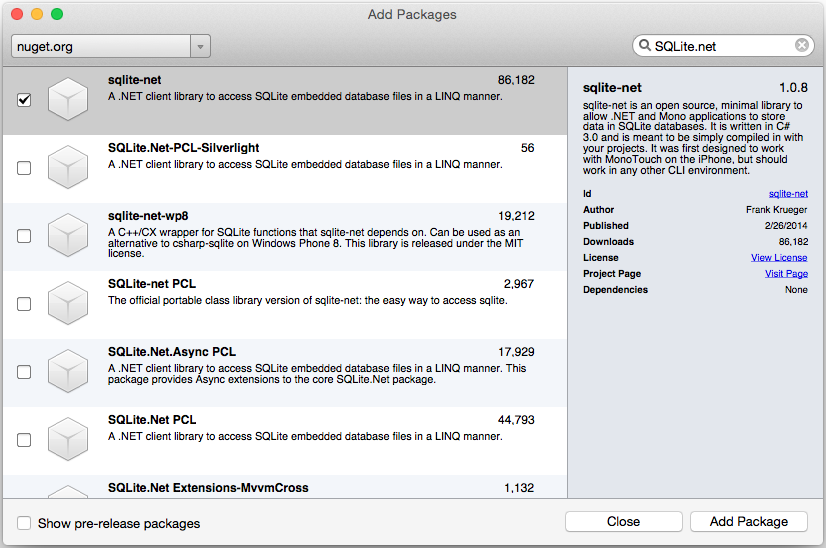Click the SQLite.Net PCL package icon

click(x=69, y=440)
